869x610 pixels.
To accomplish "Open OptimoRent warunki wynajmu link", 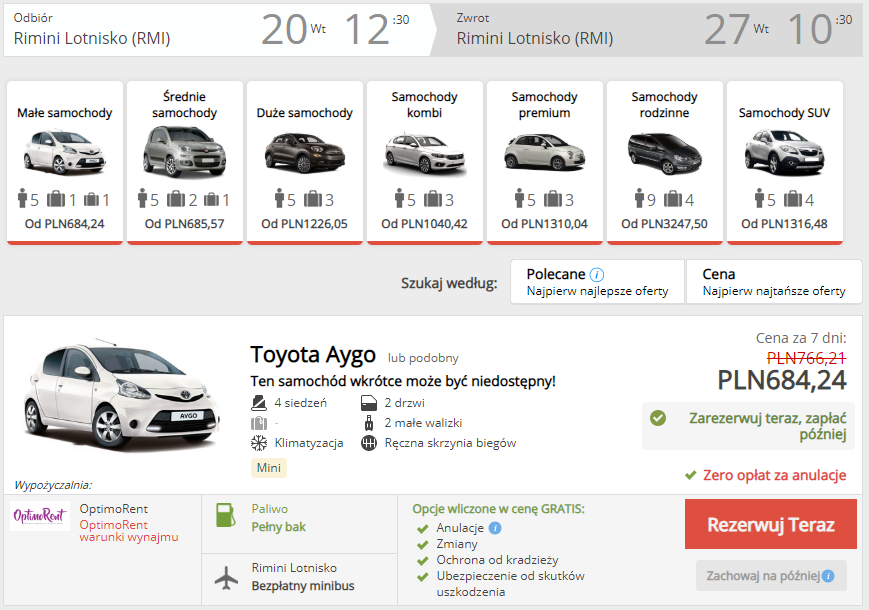I will coord(129,531).
